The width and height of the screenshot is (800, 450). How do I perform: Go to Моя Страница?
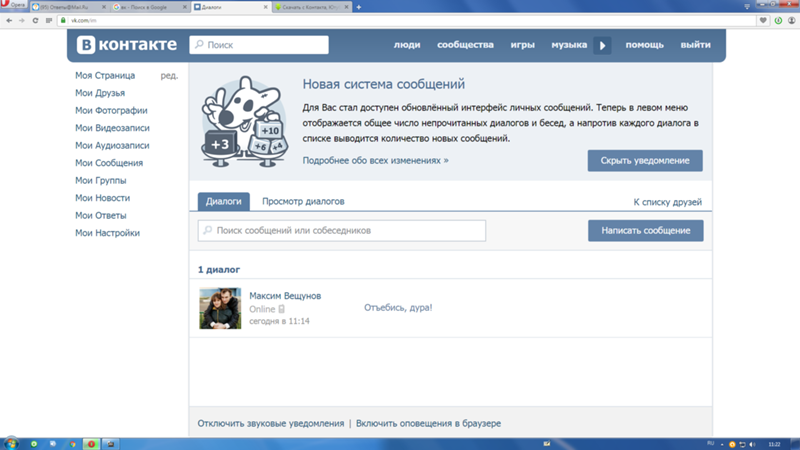point(105,75)
